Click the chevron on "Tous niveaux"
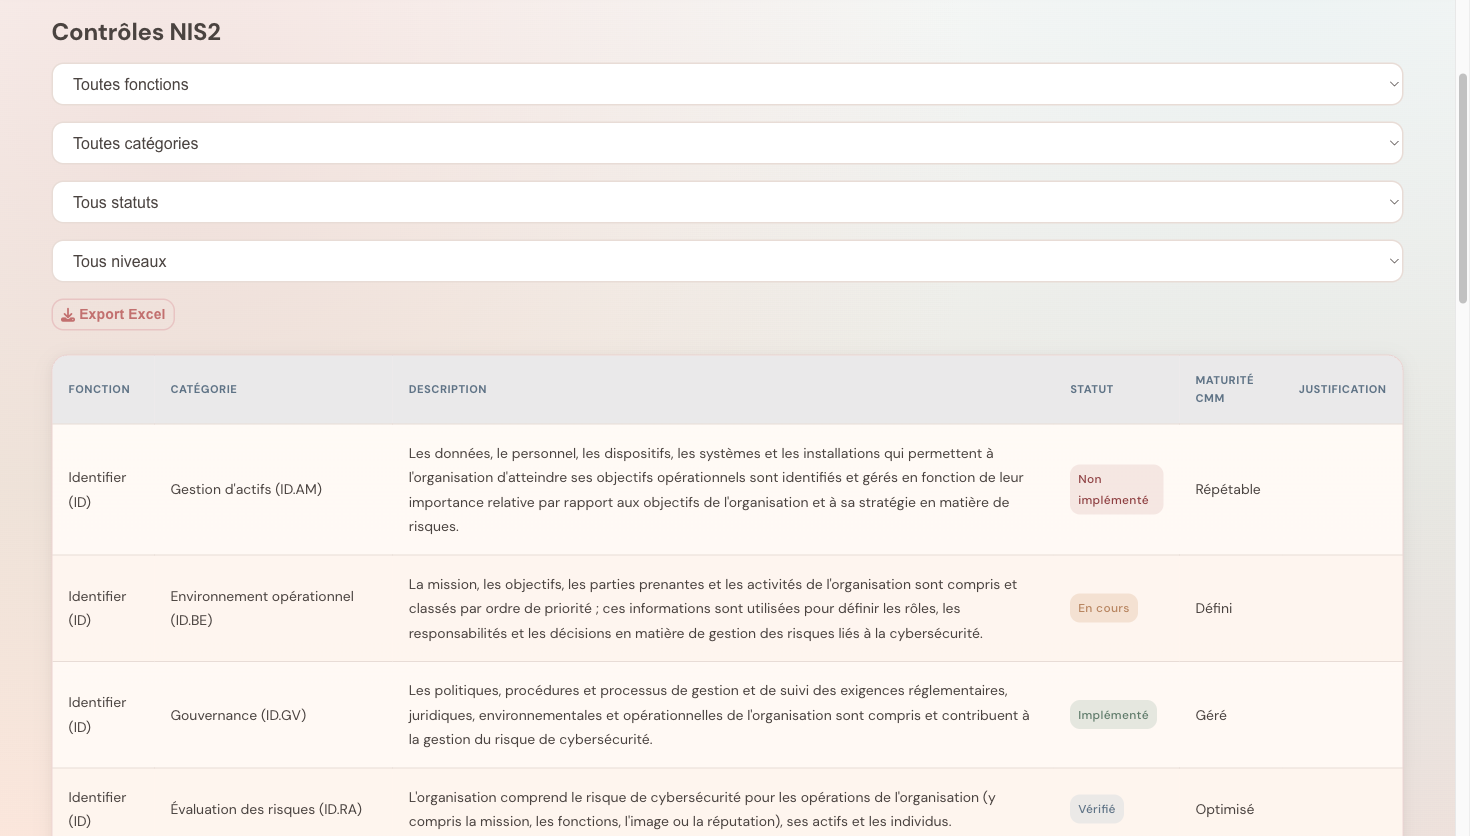The image size is (1470, 836). [x=1392, y=260]
